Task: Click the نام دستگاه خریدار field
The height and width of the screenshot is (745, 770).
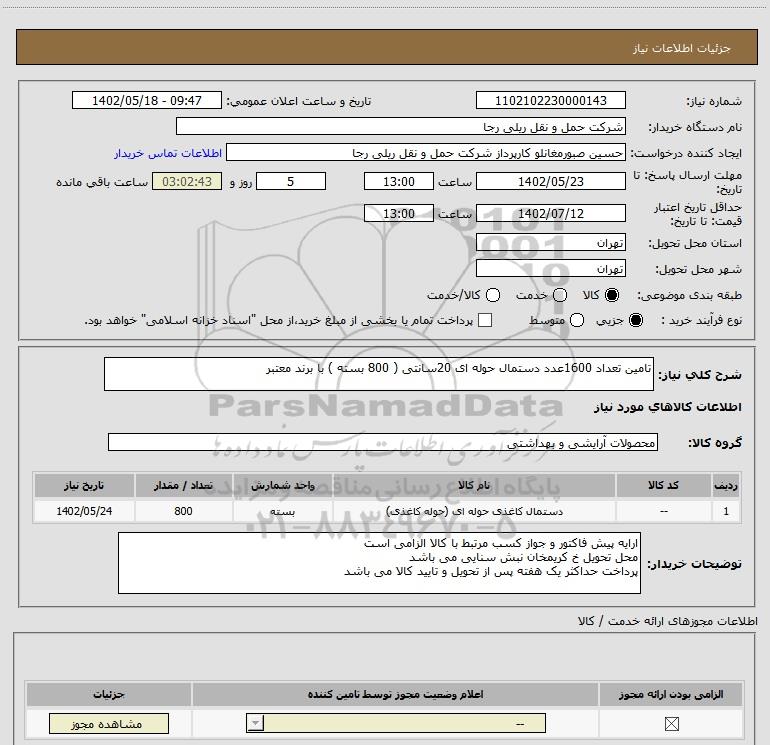Action: click(x=401, y=126)
